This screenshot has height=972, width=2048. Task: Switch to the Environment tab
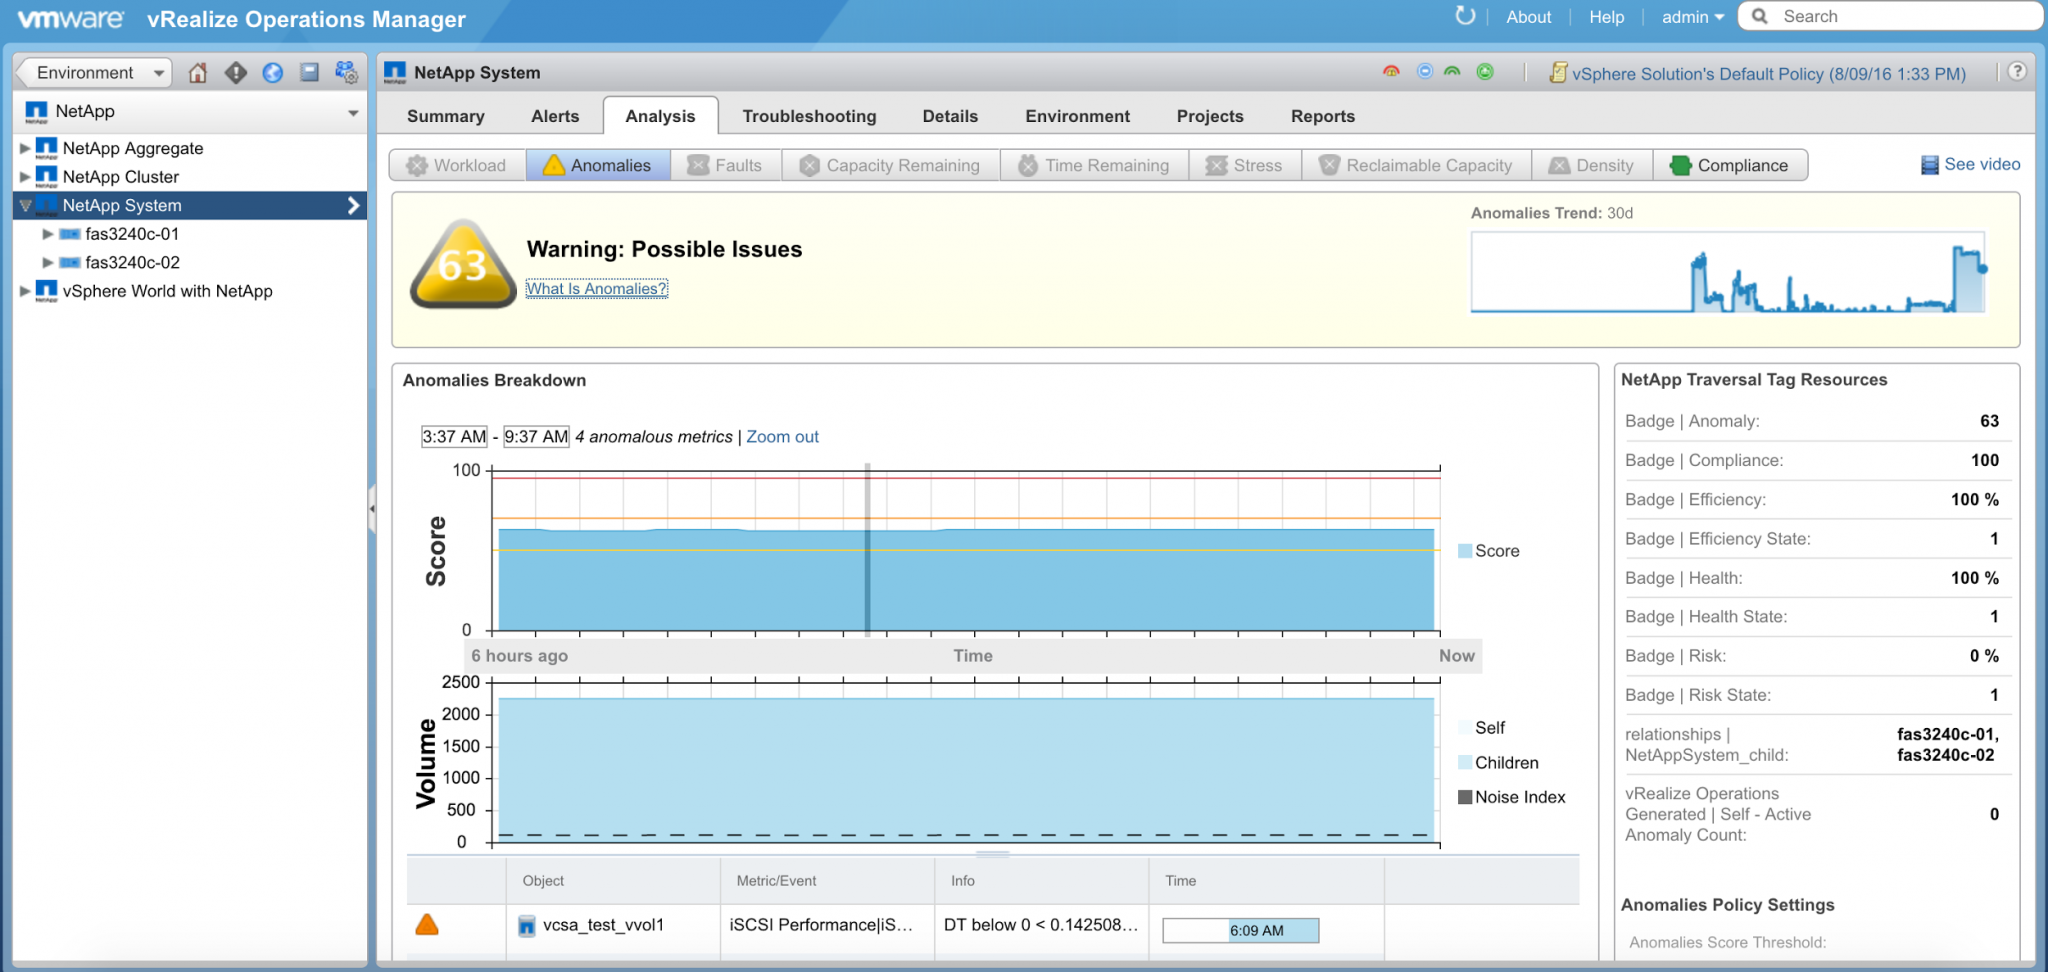(x=1077, y=116)
